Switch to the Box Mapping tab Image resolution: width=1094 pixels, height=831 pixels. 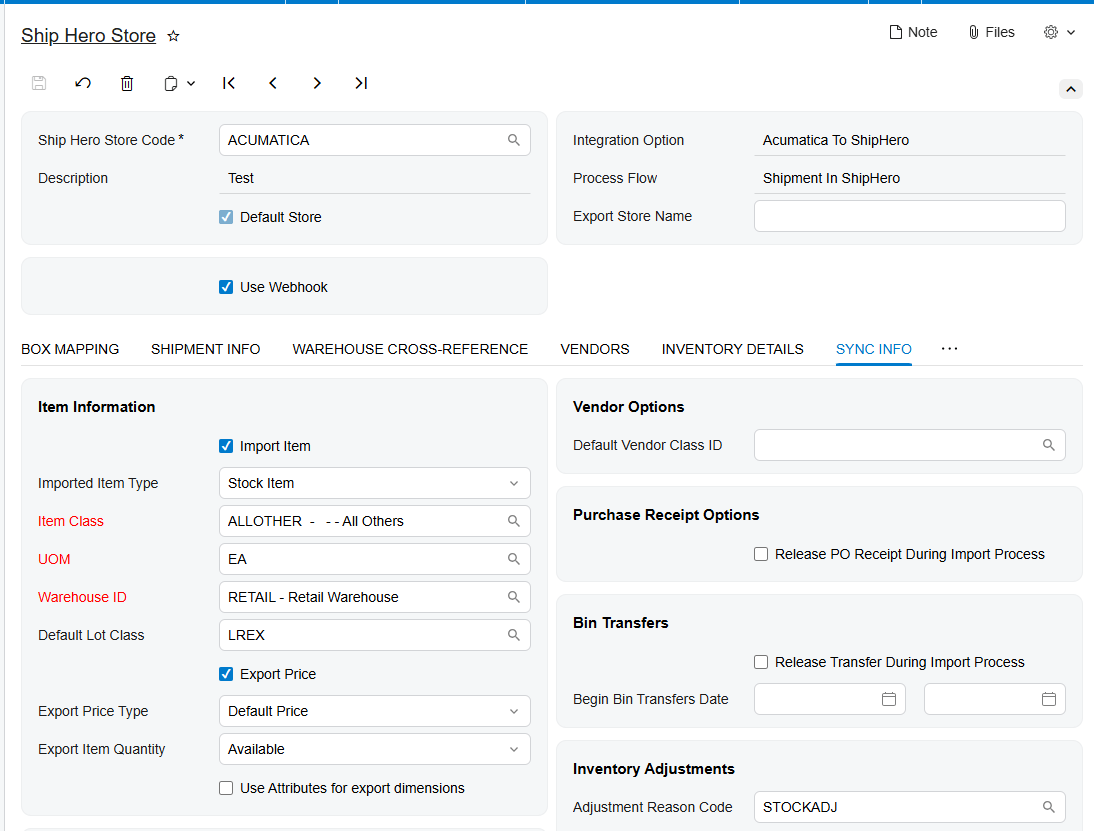70,349
